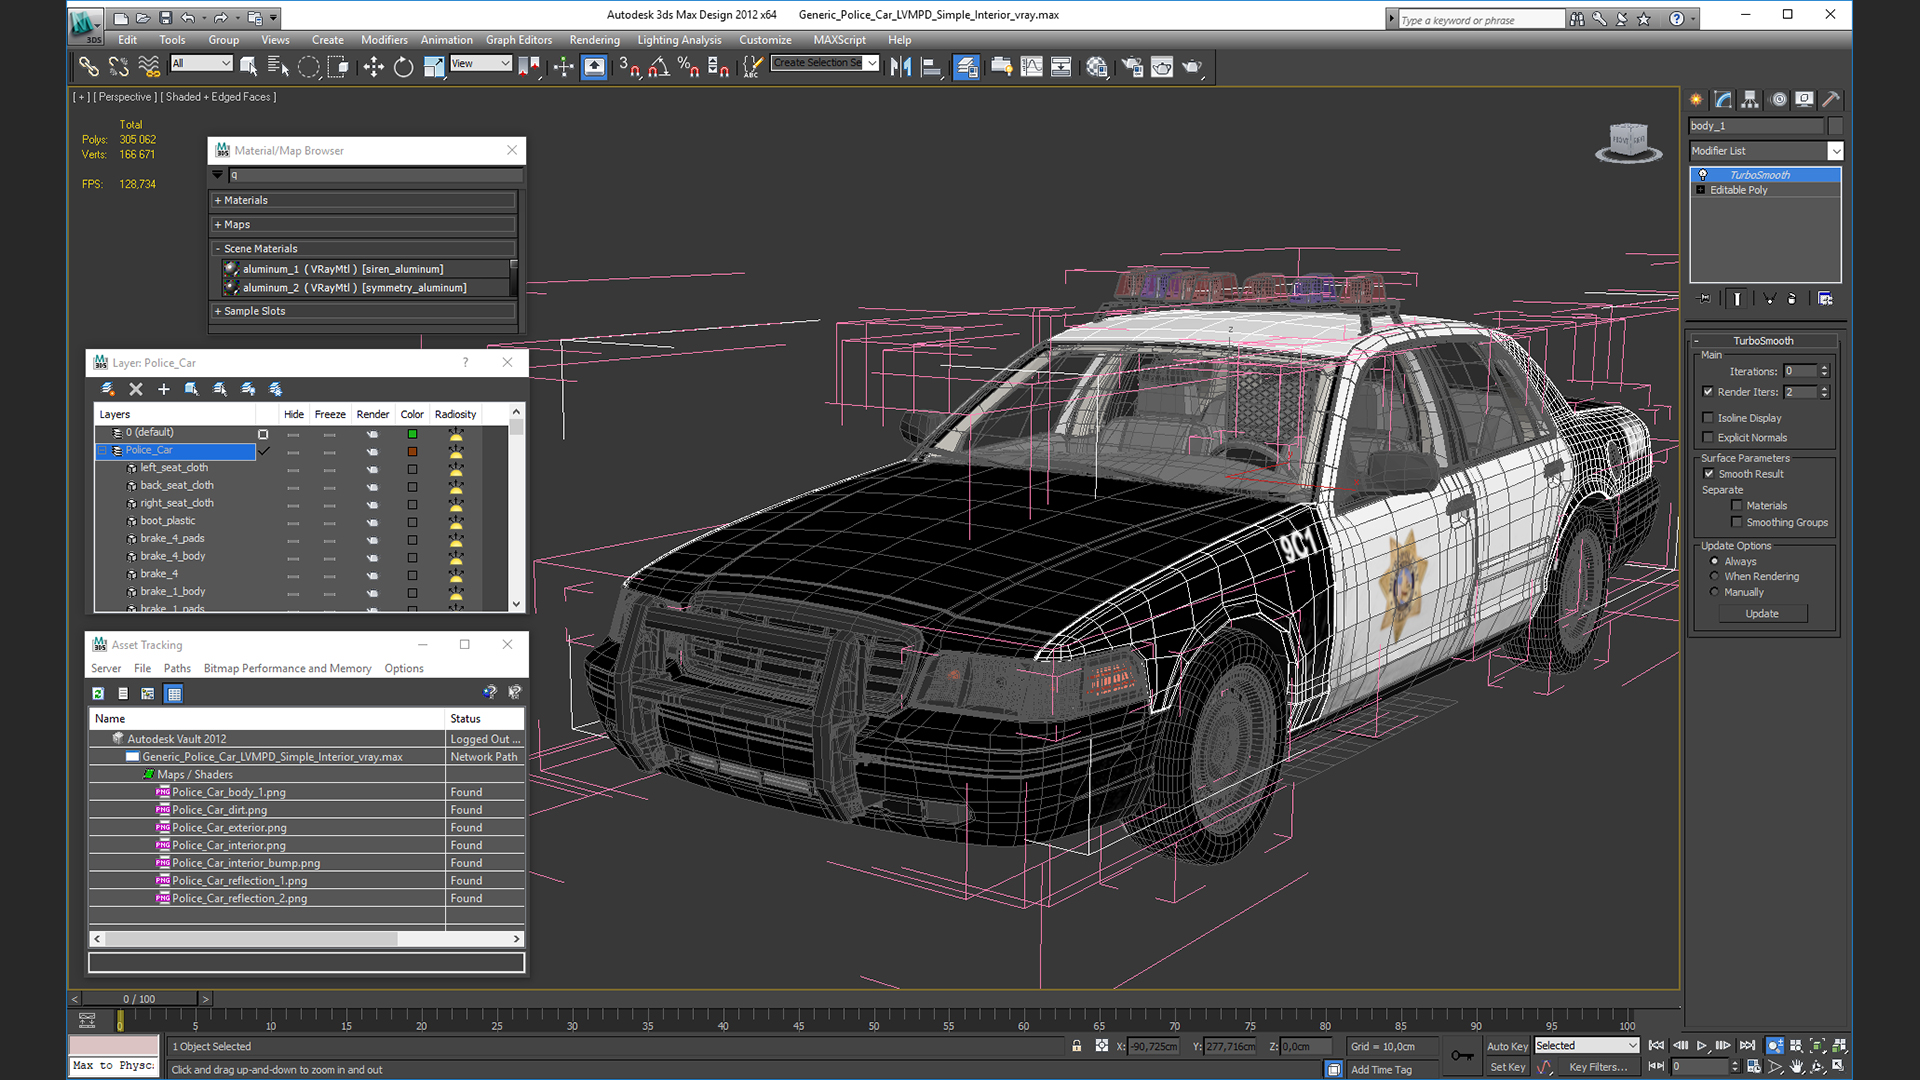This screenshot has height=1080, width=1920.
Task: Open the selection filter All dropdown
Action: (201, 63)
